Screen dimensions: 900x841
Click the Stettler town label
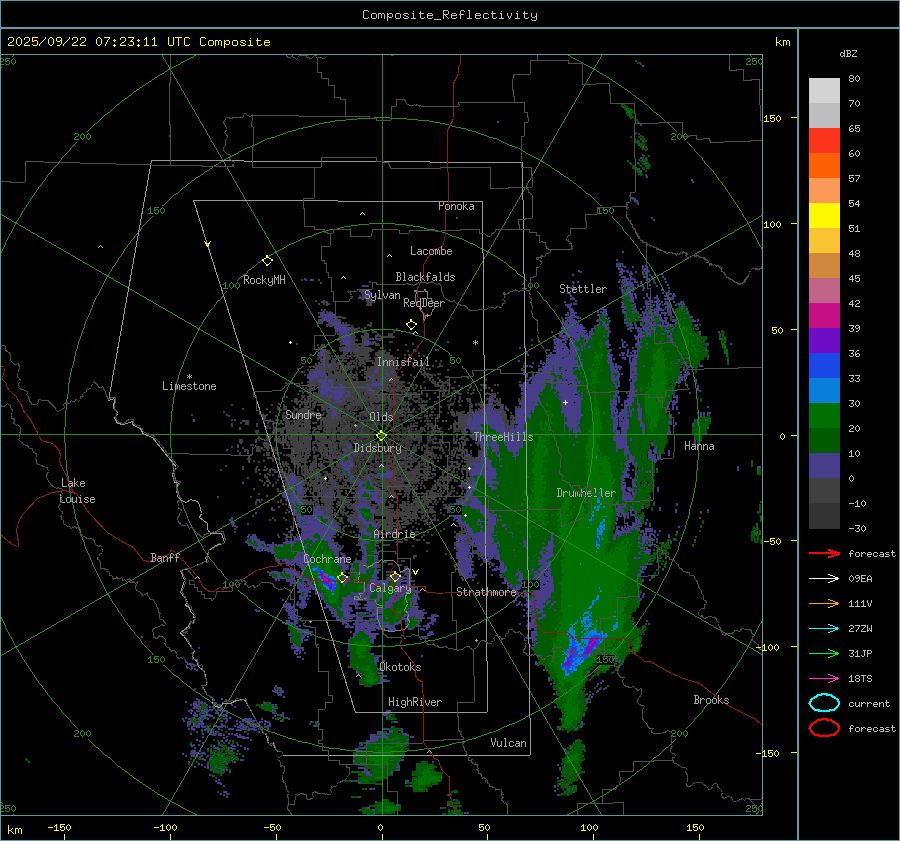click(582, 289)
